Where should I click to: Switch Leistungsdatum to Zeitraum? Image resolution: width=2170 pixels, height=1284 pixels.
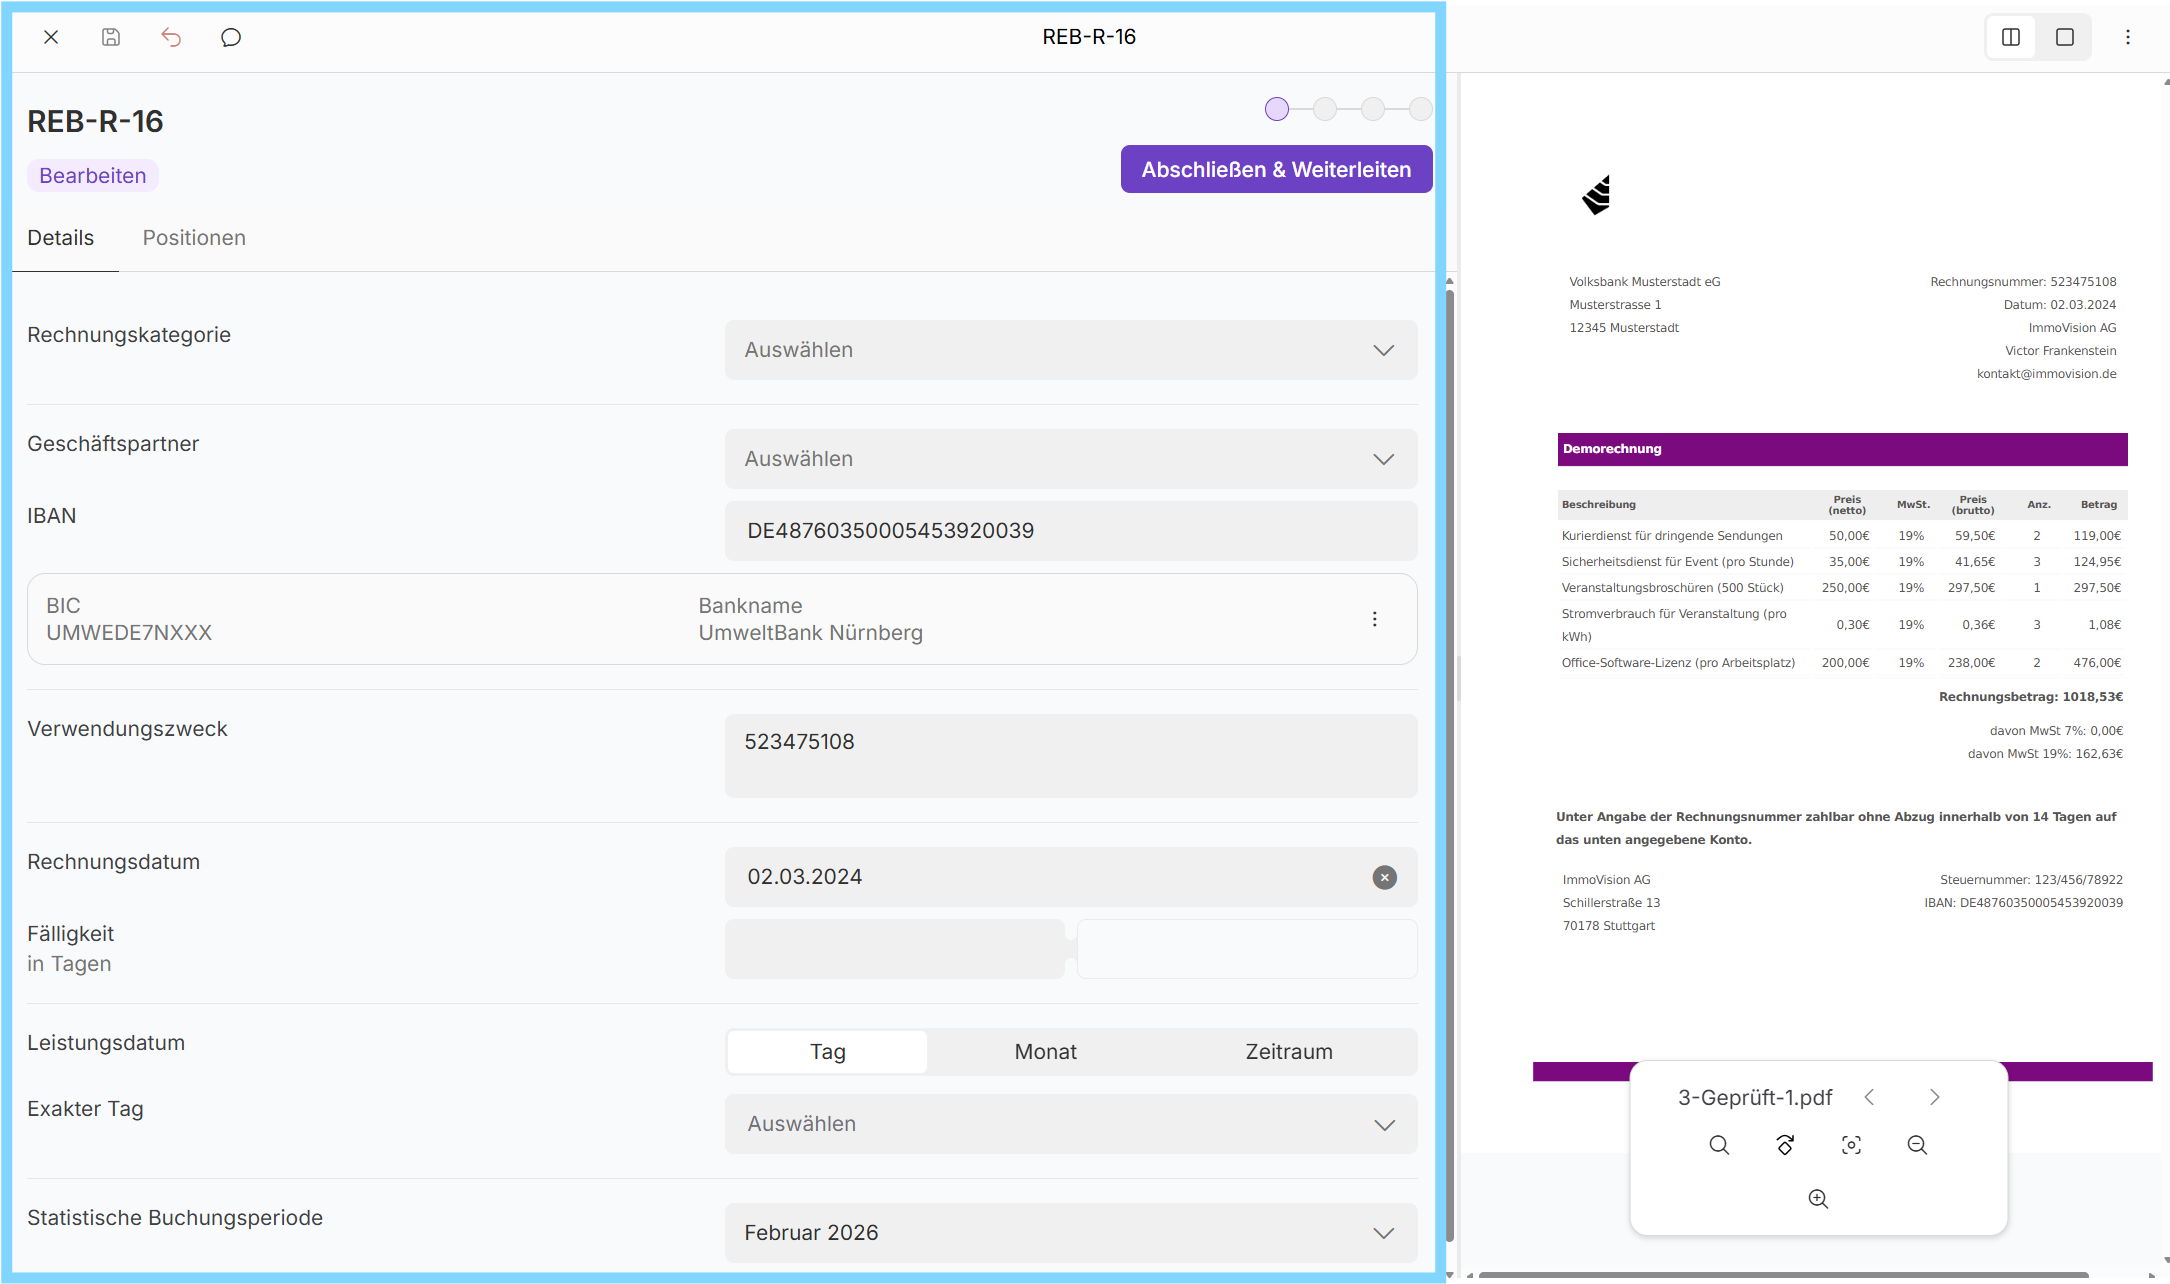click(x=1288, y=1052)
